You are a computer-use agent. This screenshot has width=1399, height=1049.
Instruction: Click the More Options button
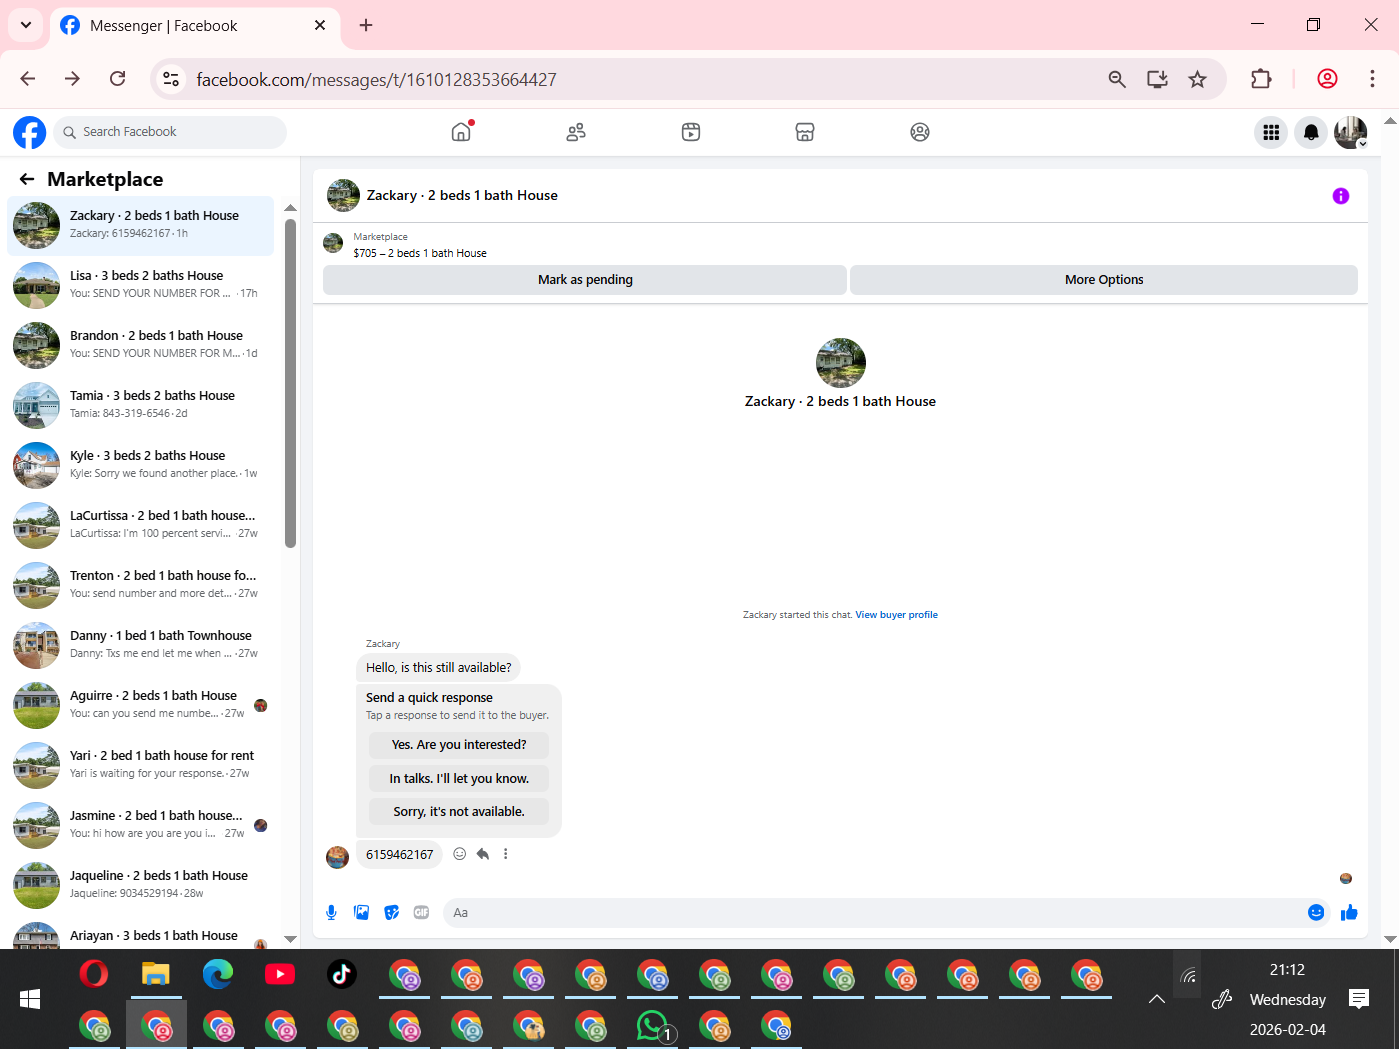tap(1104, 280)
